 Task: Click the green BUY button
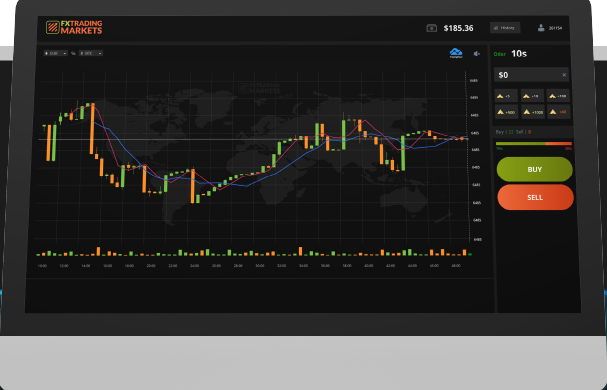click(x=535, y=169)
